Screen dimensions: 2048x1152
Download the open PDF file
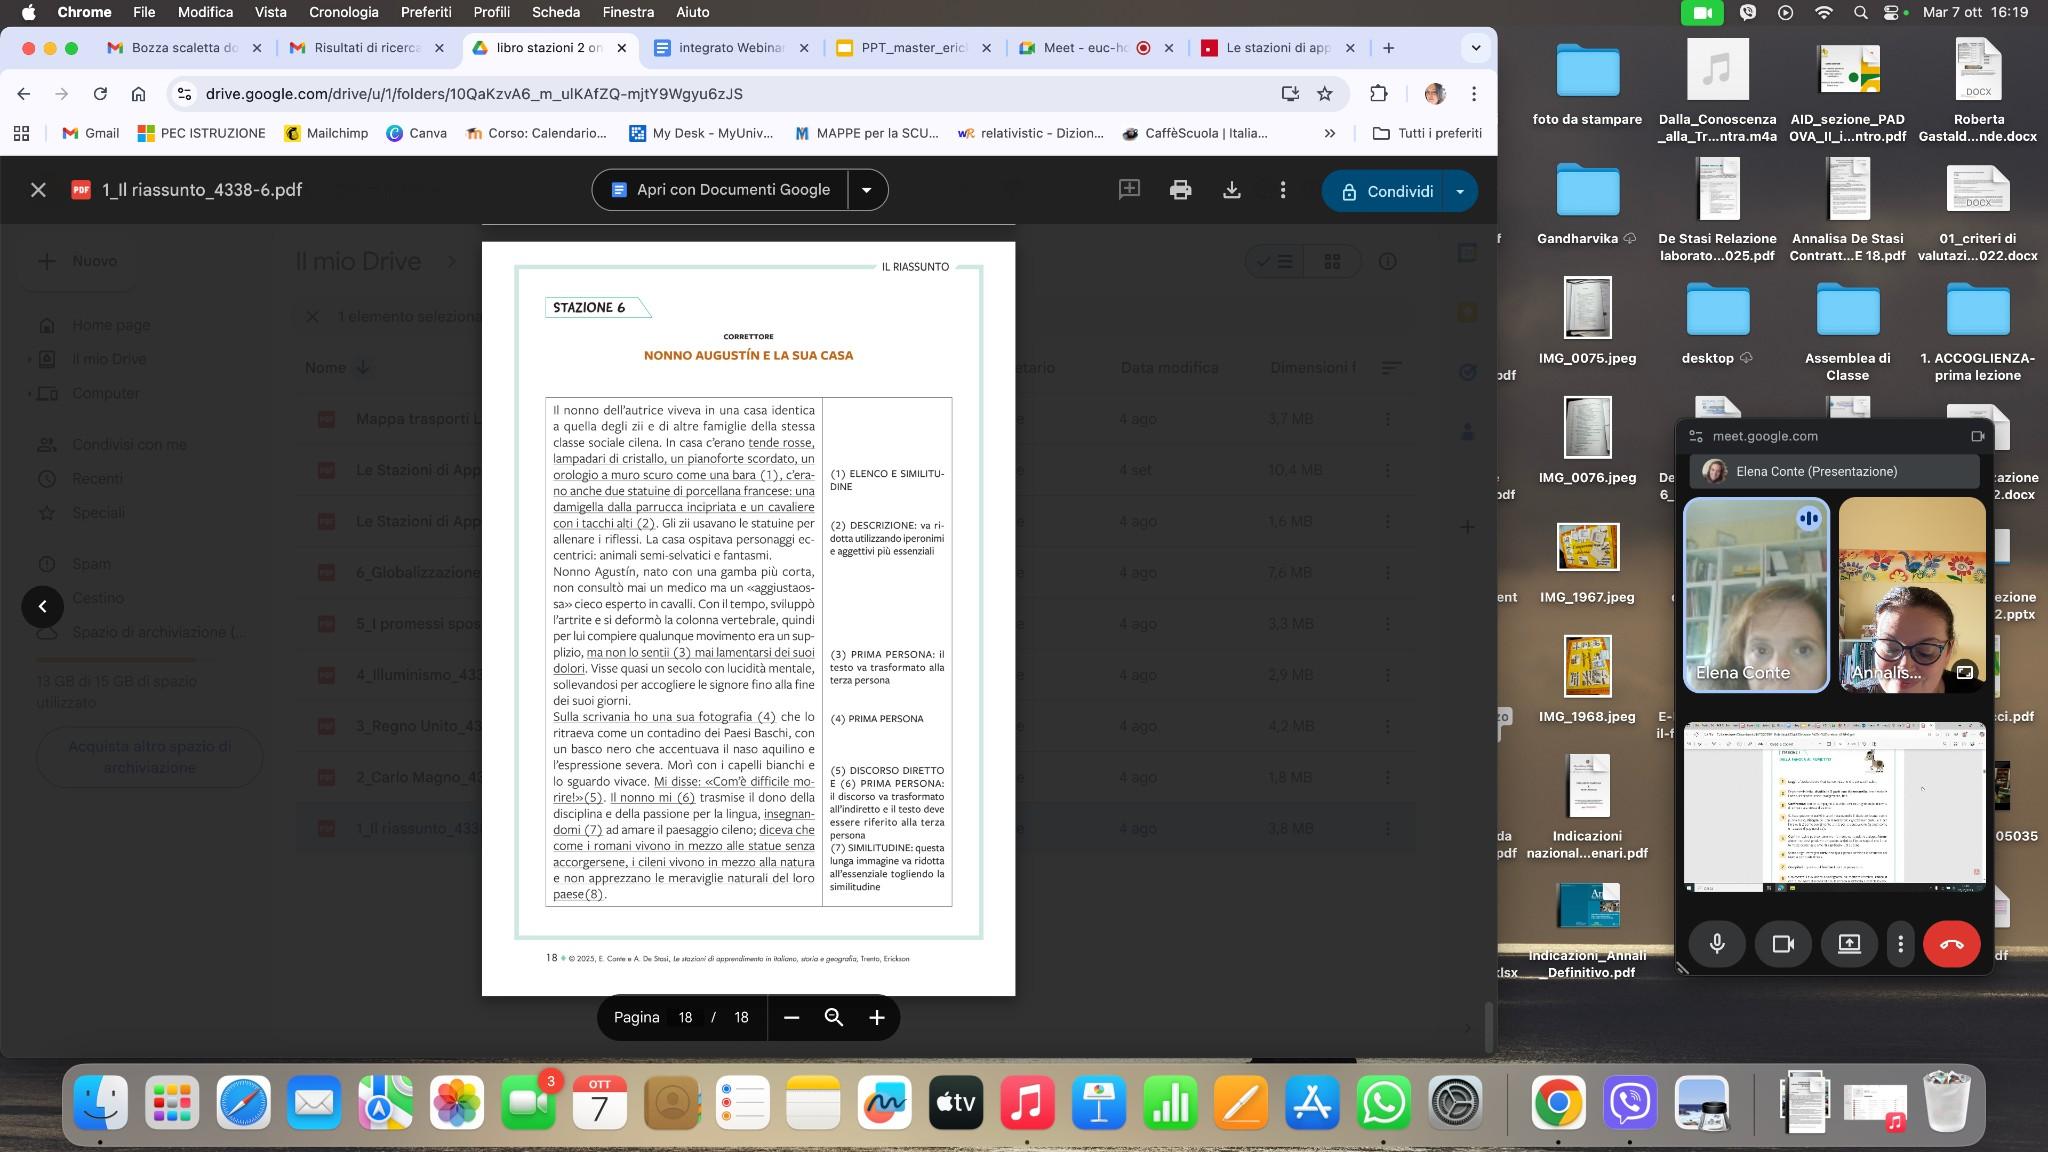(x=1232, y=190)
